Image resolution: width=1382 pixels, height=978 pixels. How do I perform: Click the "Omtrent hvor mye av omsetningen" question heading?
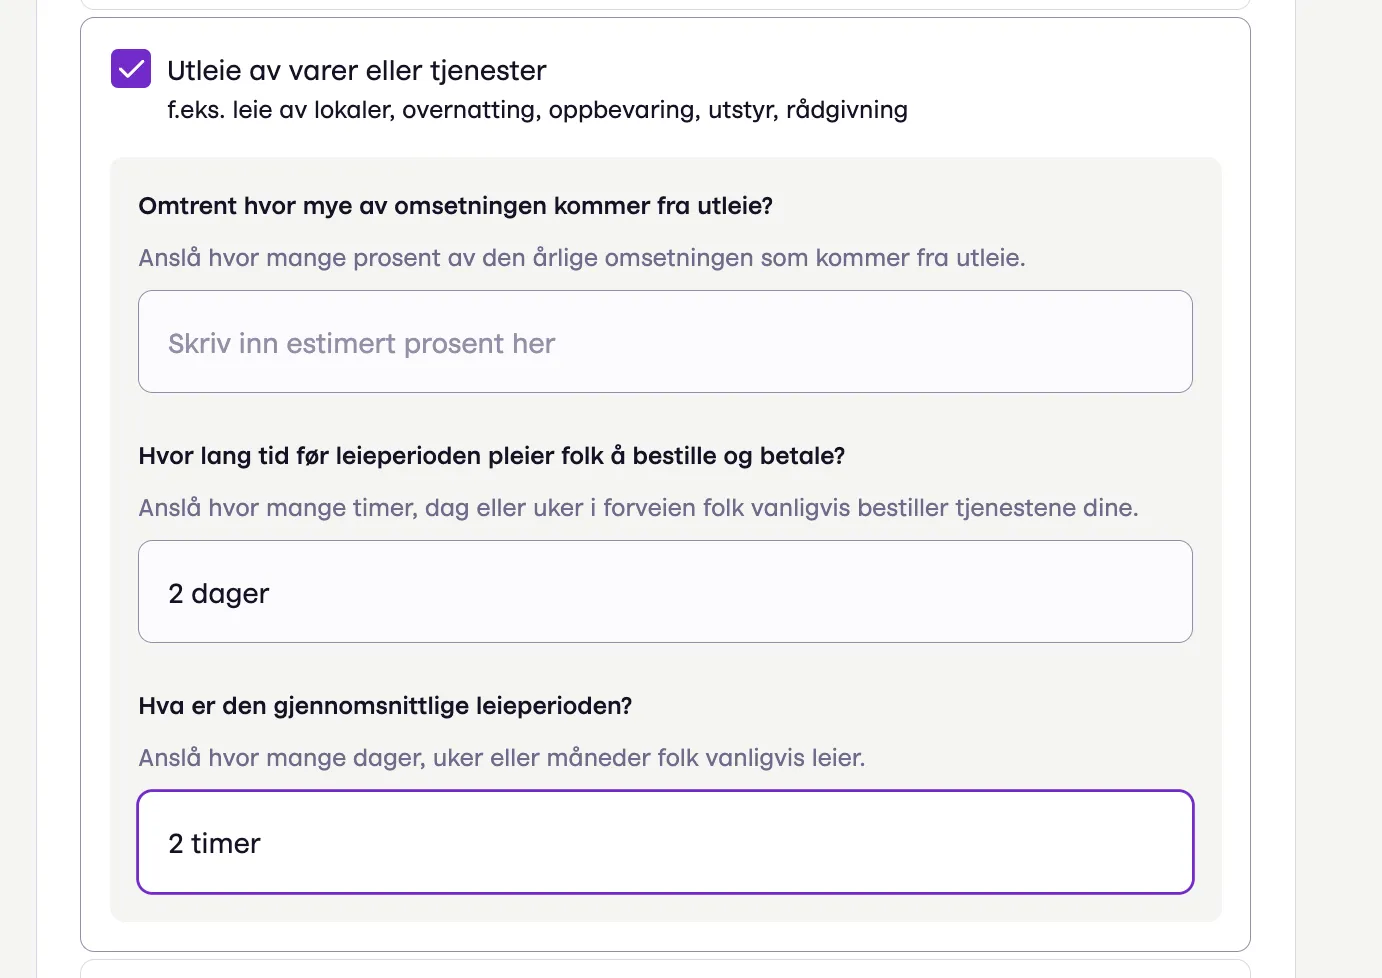455,206
